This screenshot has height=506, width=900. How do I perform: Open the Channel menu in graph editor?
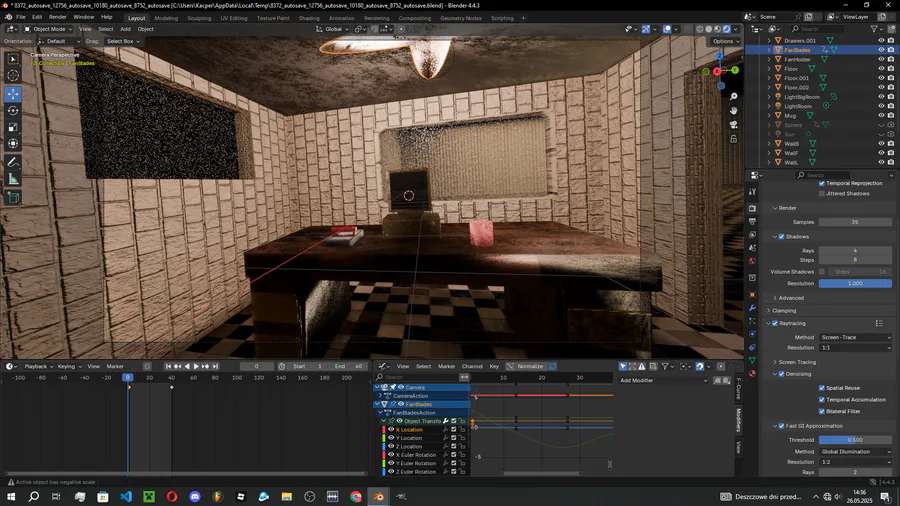point(472,367)
